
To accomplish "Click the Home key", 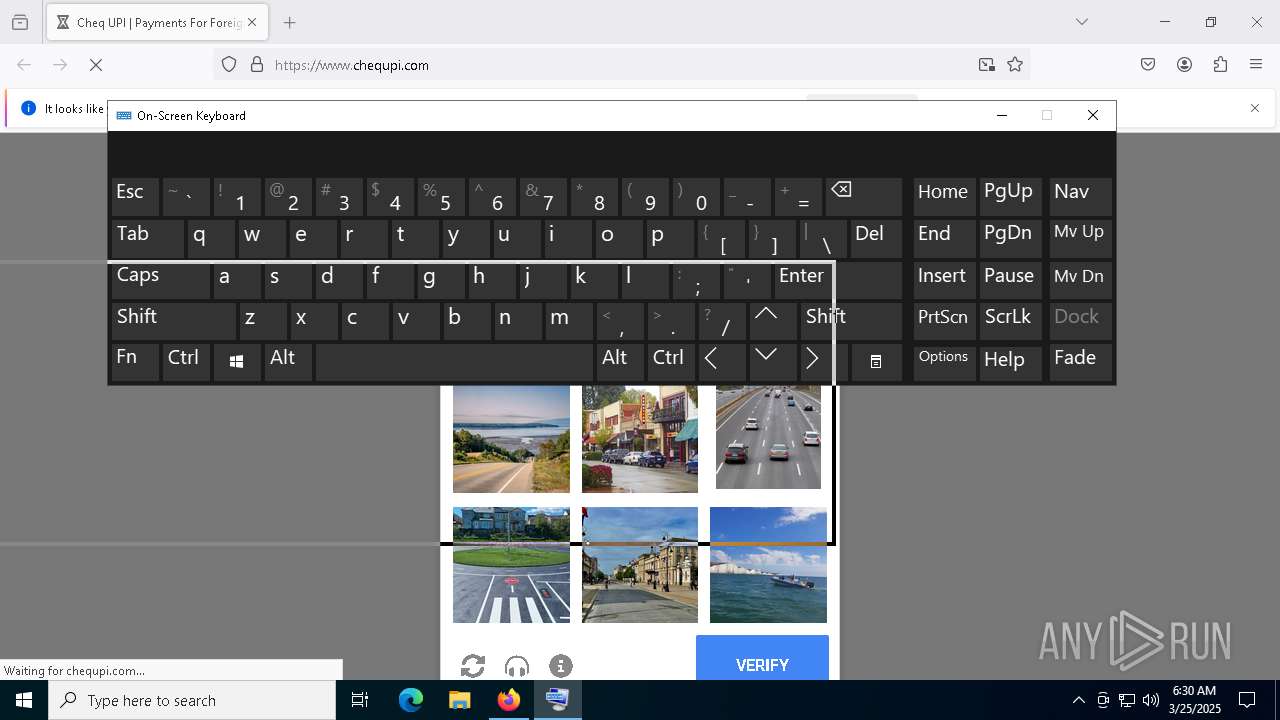I will tap(944, 197).
